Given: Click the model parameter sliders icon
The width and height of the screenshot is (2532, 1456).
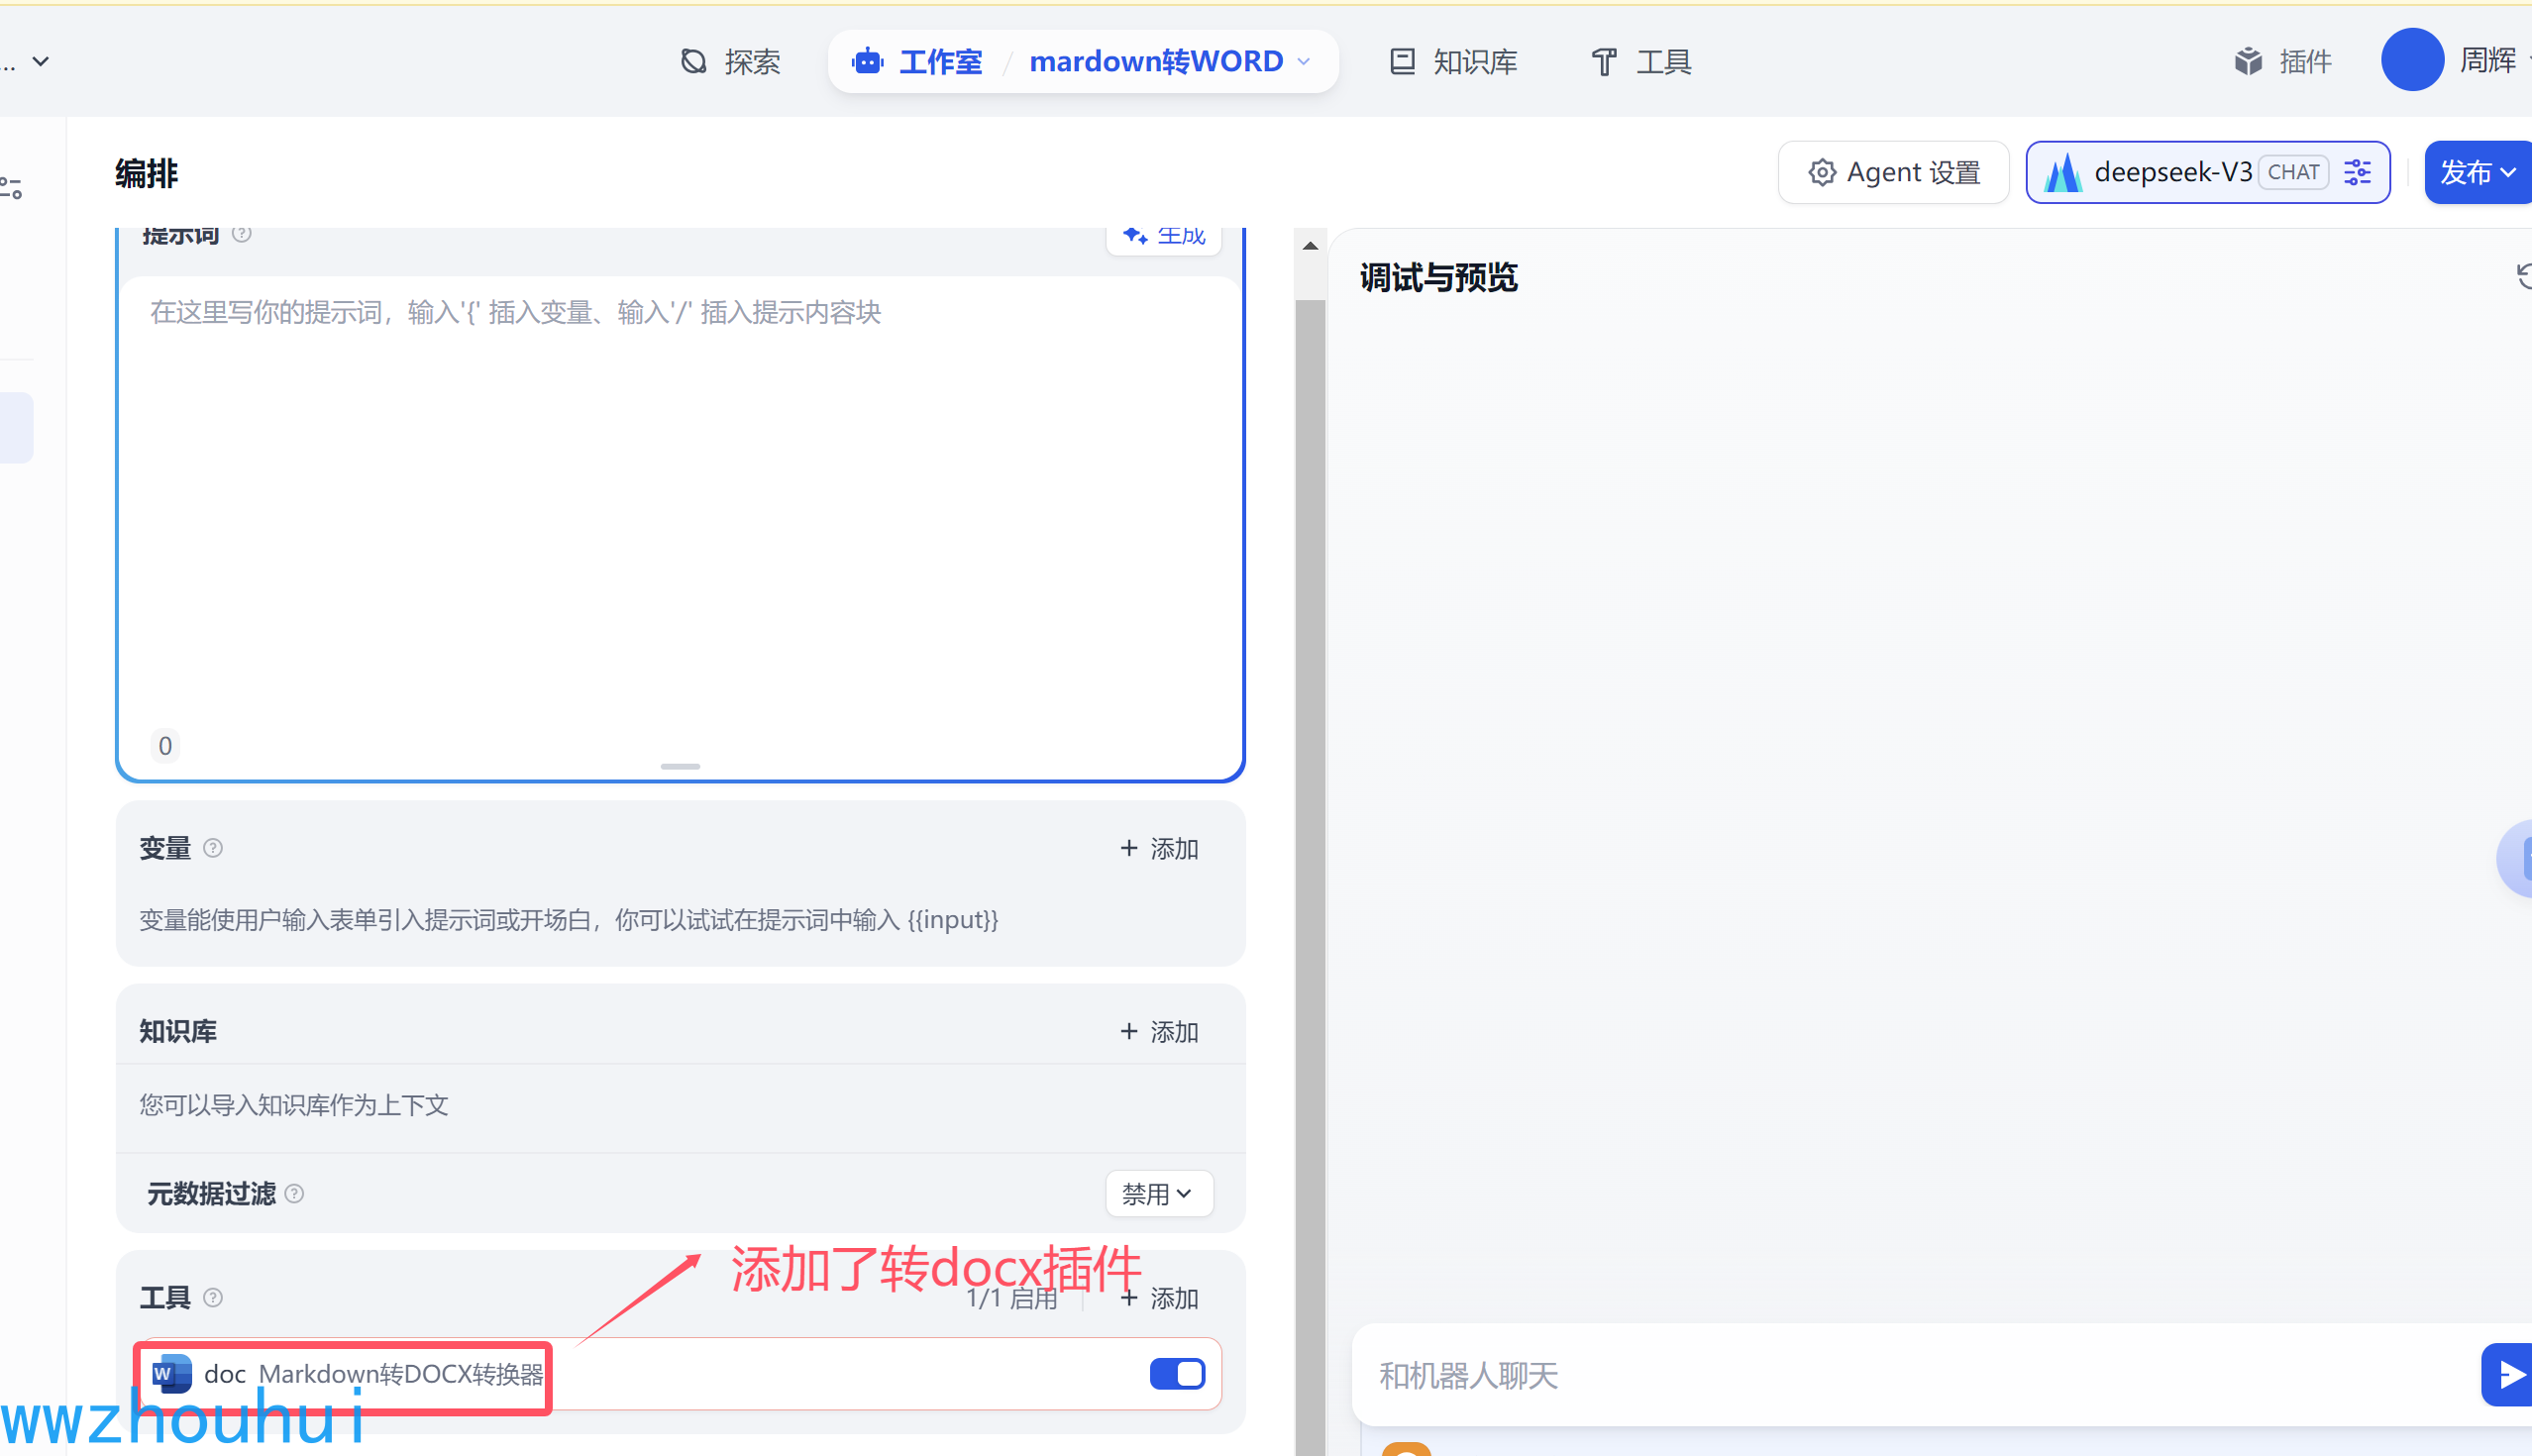Looking at the screenshot, I should pyautogui.click(x=2357, y=172).
